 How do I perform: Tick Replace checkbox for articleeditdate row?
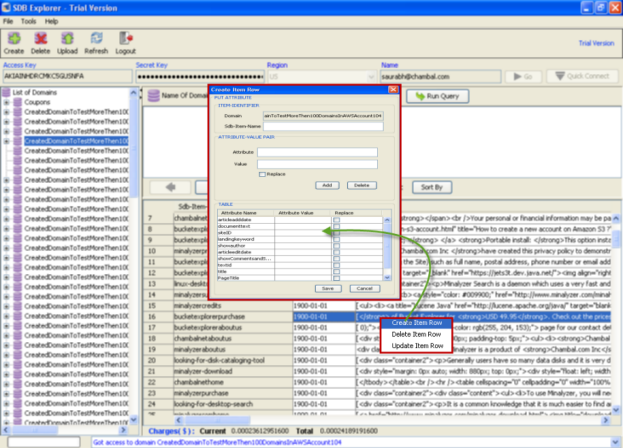[x=337, y=252]
